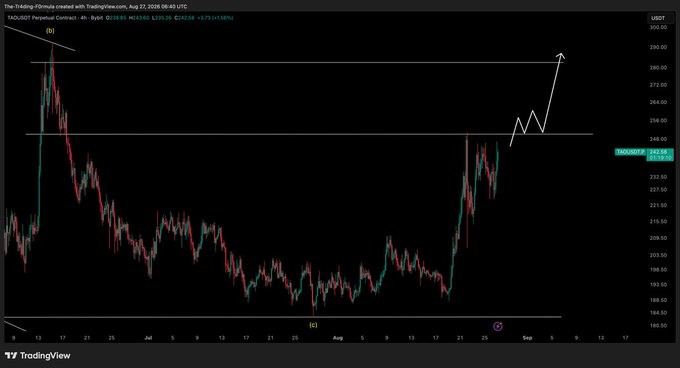Click the 232.50 price axis label
Viewport: 680px width, 368px height.
(658, 177)
